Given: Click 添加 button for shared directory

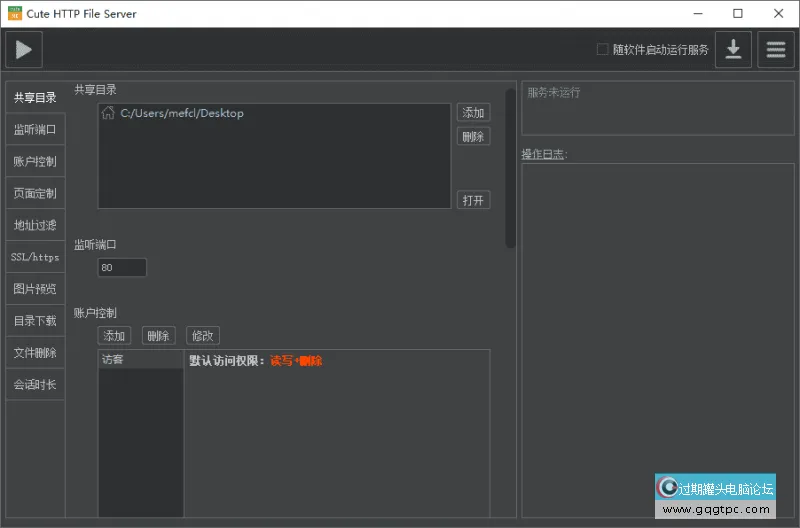Looking at the screenshot, I should click(x=473, y=113).
